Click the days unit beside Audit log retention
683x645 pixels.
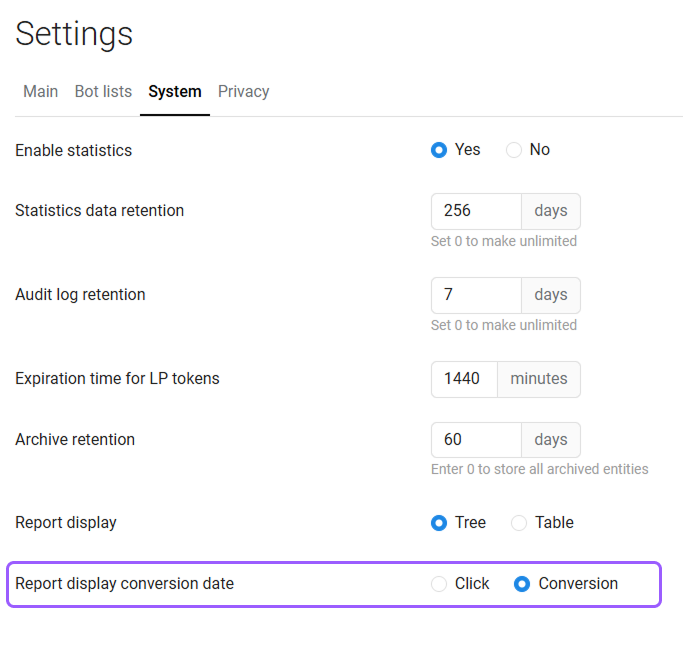(550, 295)
